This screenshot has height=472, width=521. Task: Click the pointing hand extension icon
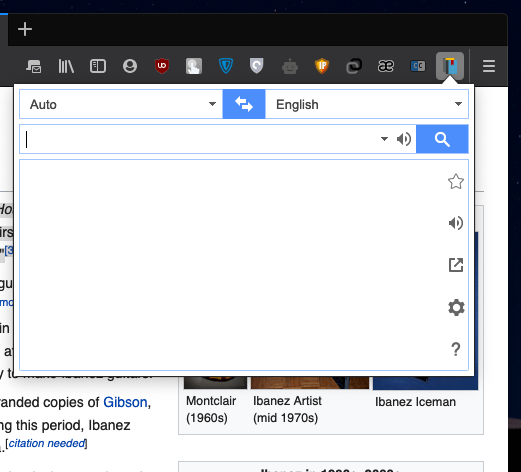click(x=194, y=66)
